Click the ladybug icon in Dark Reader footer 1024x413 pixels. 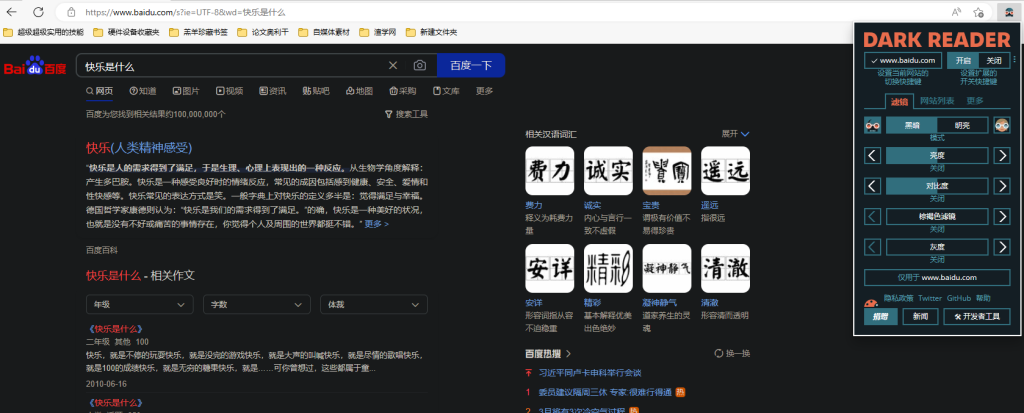pos(871,303)
